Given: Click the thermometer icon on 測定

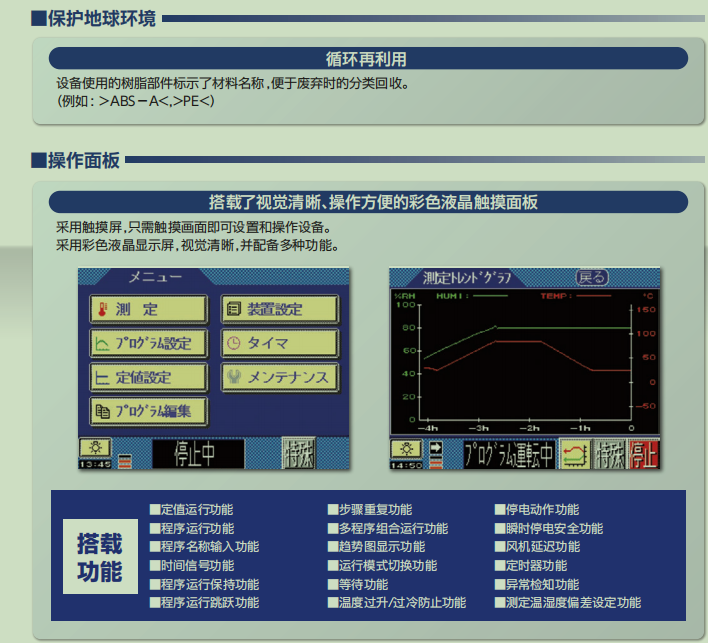Looking at the screenshot, I should pos(102,309).
